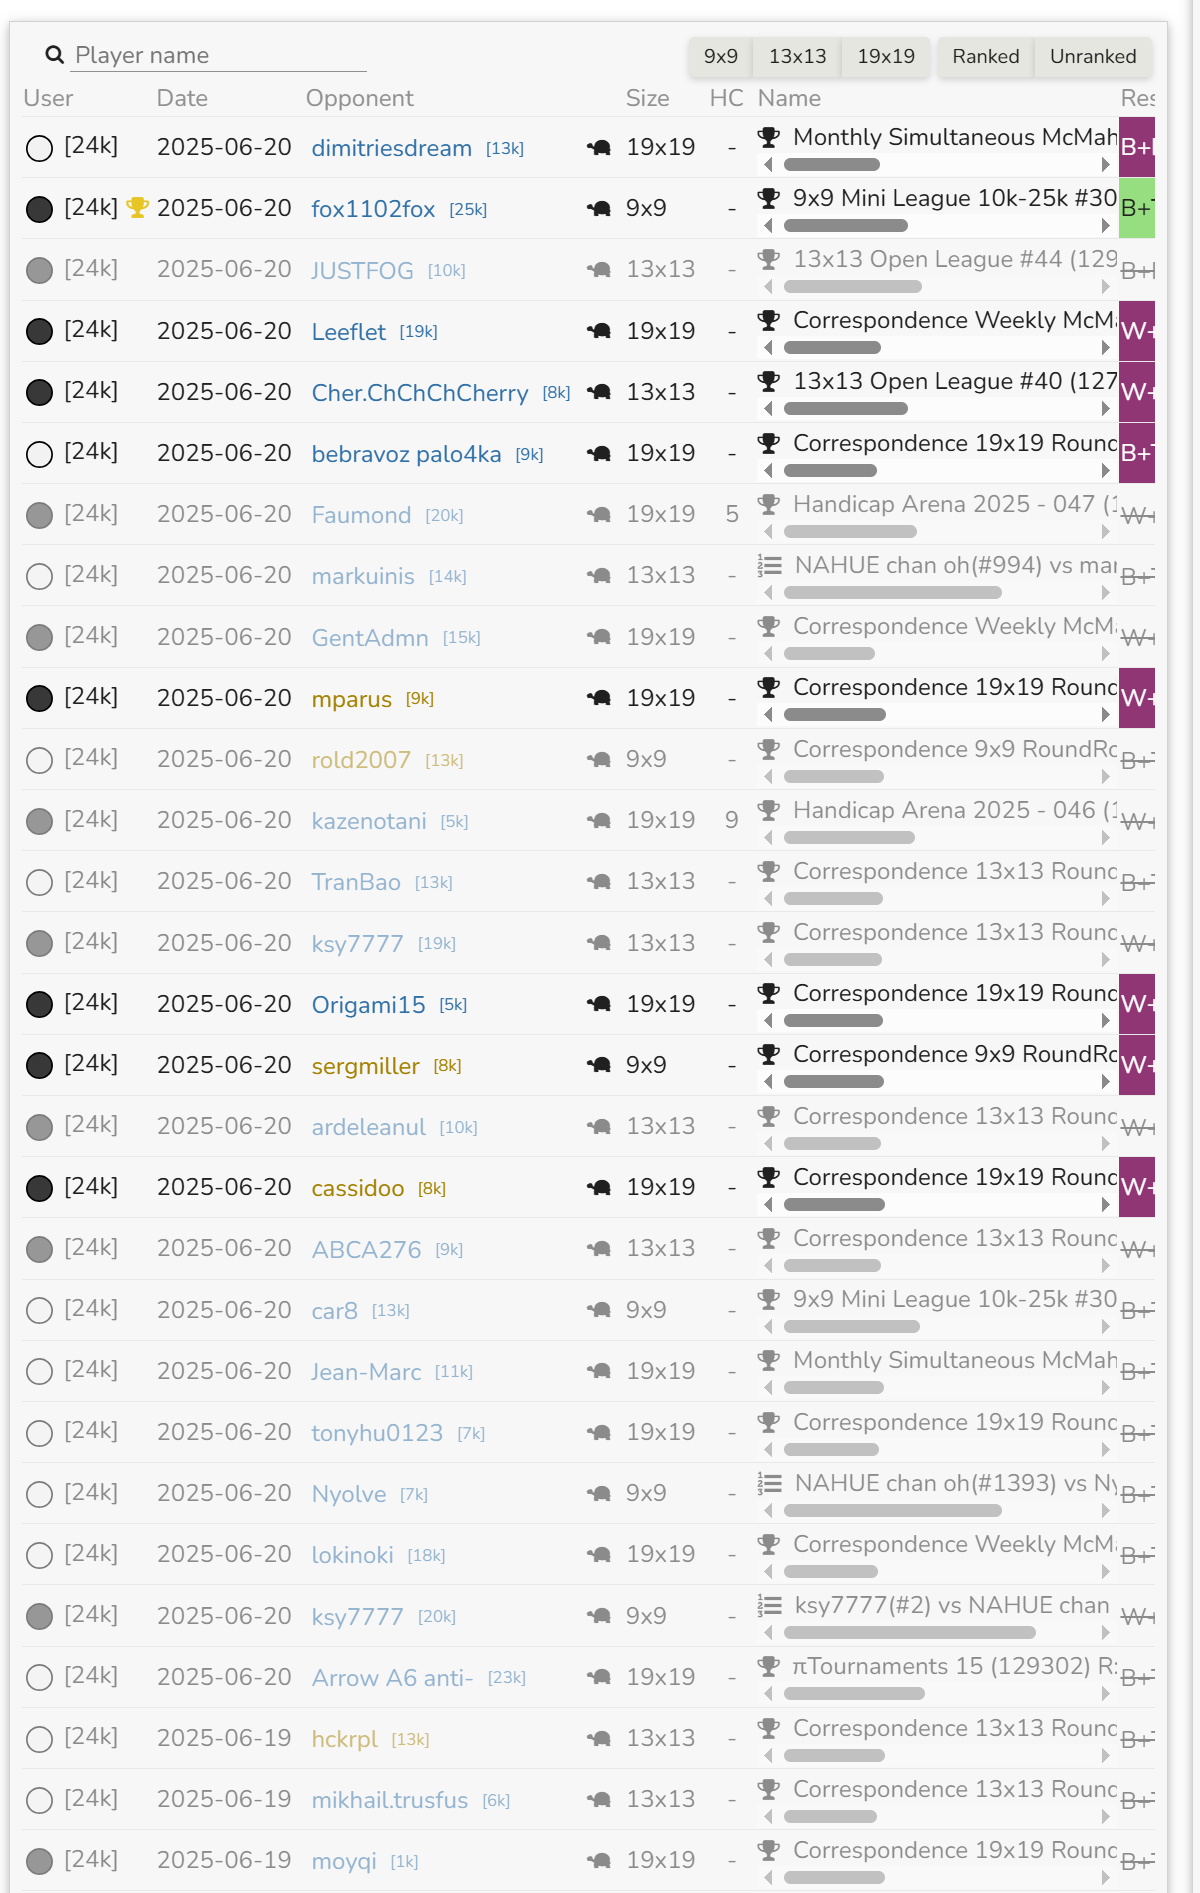Click white stone icon in bebravoz palo4ka row
The image size is (1200, 1893).
[x=39, y=454]
